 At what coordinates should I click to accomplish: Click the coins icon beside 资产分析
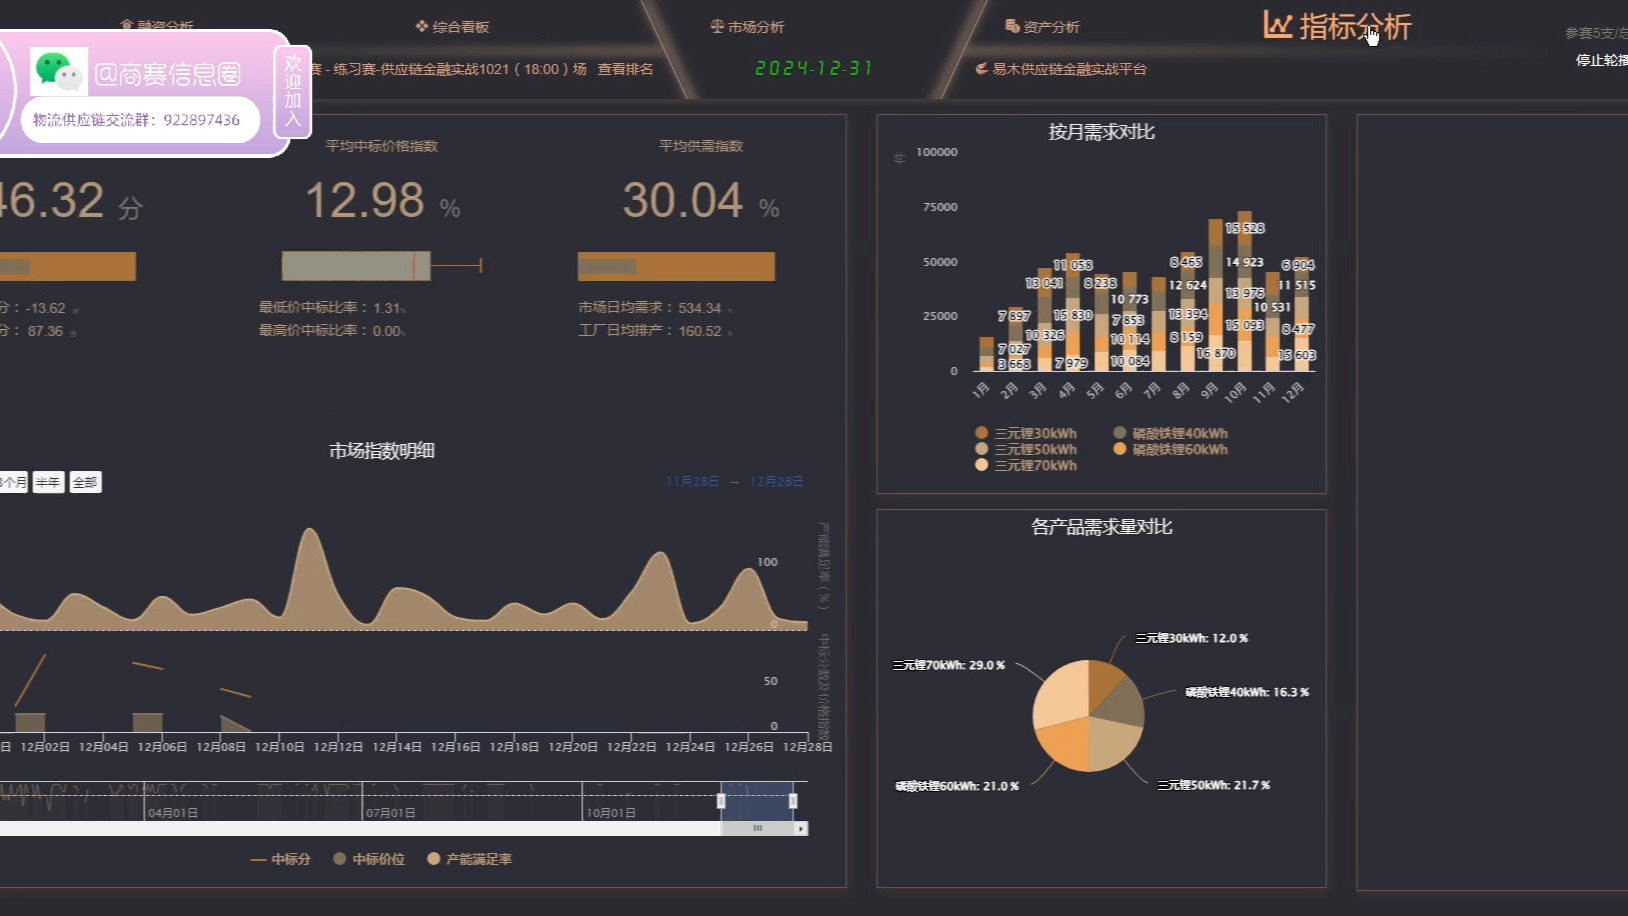click(x=1012, y=26)
